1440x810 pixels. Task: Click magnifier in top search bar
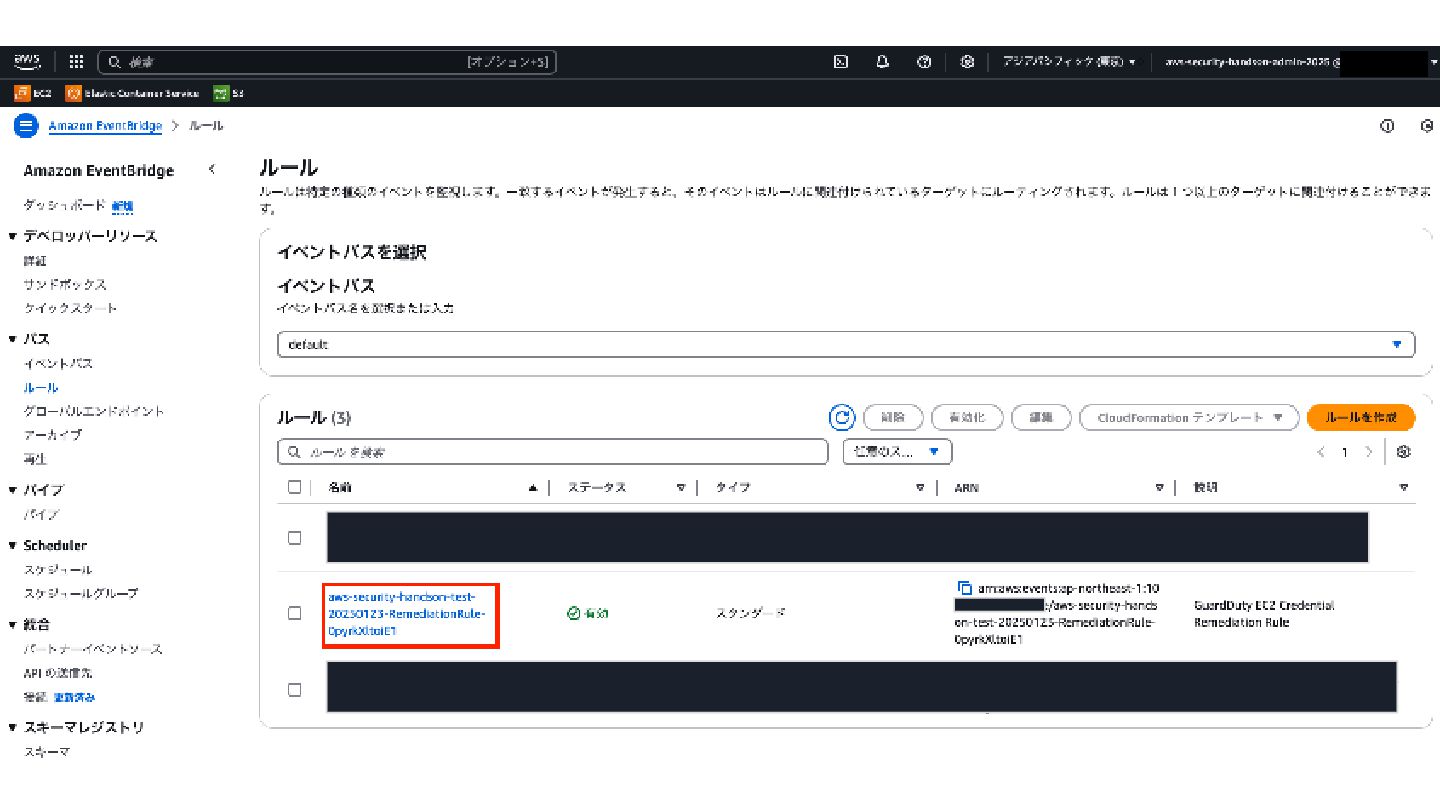[115, 62]
